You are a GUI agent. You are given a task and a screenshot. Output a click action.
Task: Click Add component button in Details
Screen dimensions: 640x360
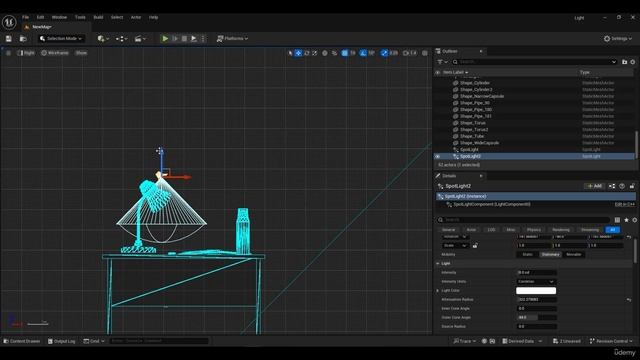coord(595,186)
